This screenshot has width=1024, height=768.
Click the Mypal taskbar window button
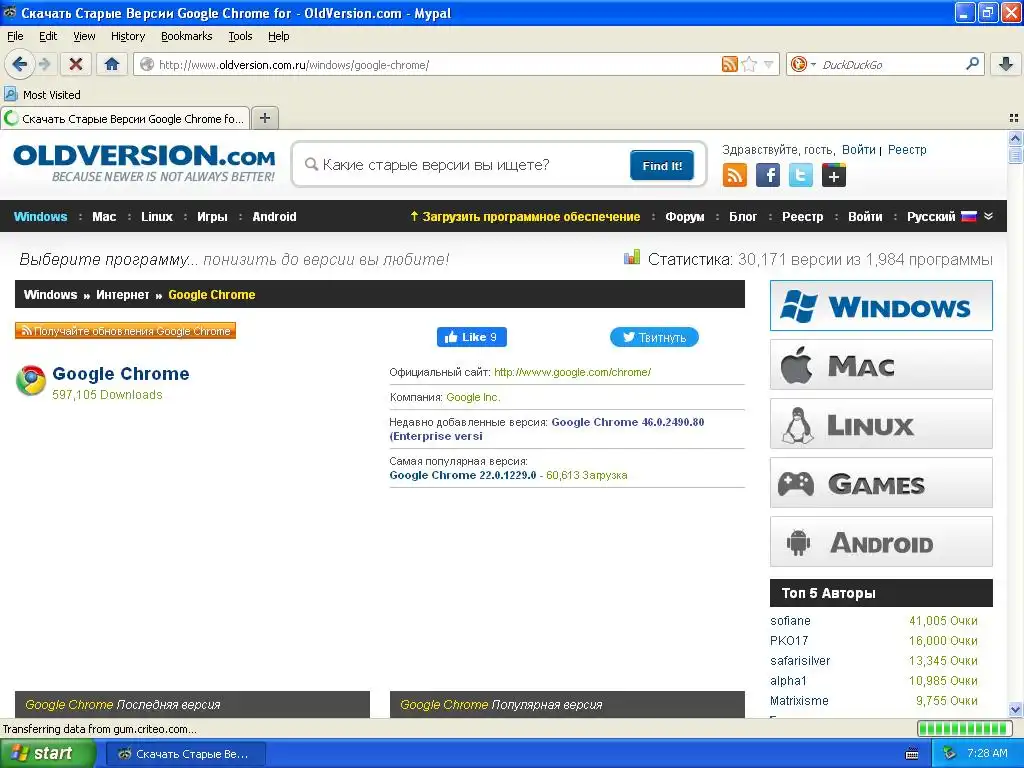click(x=185, y=754)
